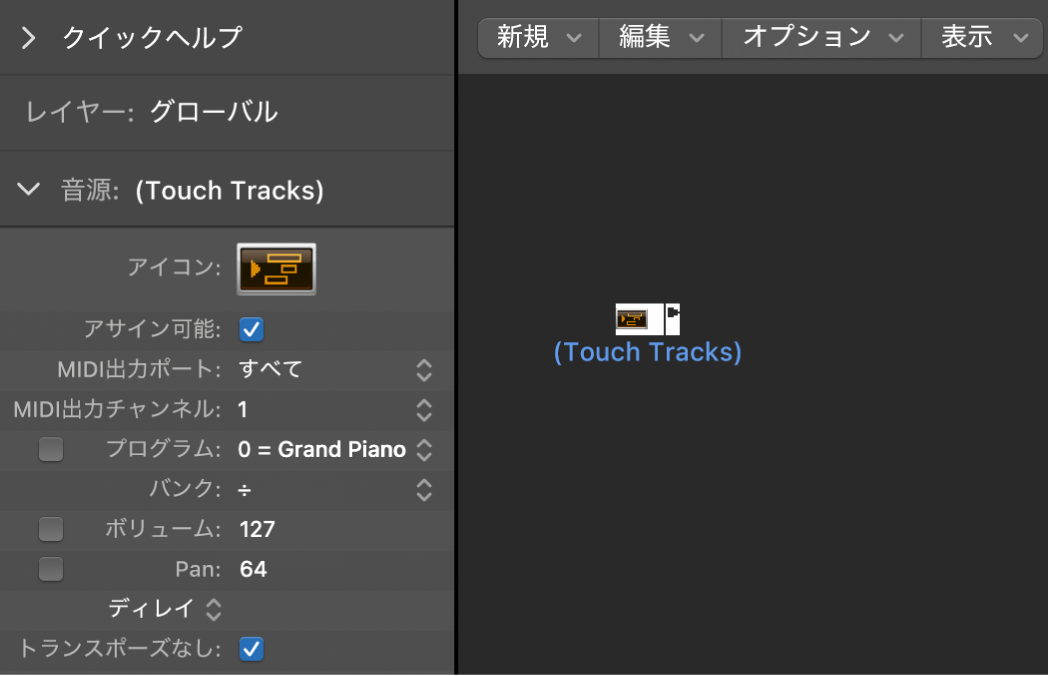Click the Touch Tracks icon in the inspector

(276, 268)
